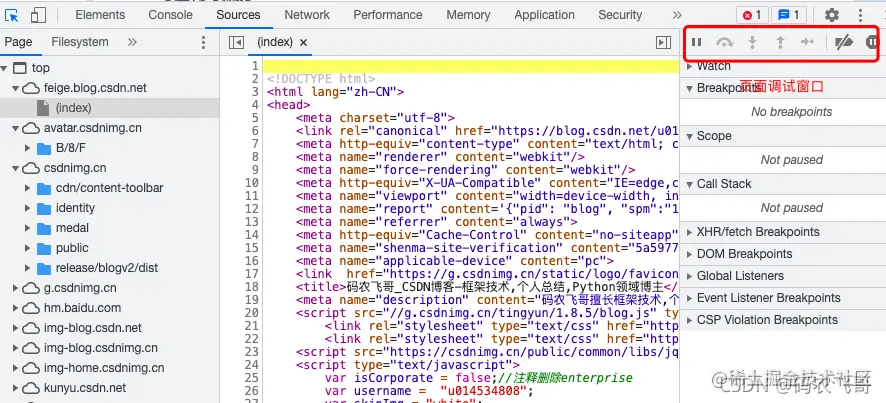Select the (index) file in tree
Screen dimensions: 886x403
tap(73, 107)
